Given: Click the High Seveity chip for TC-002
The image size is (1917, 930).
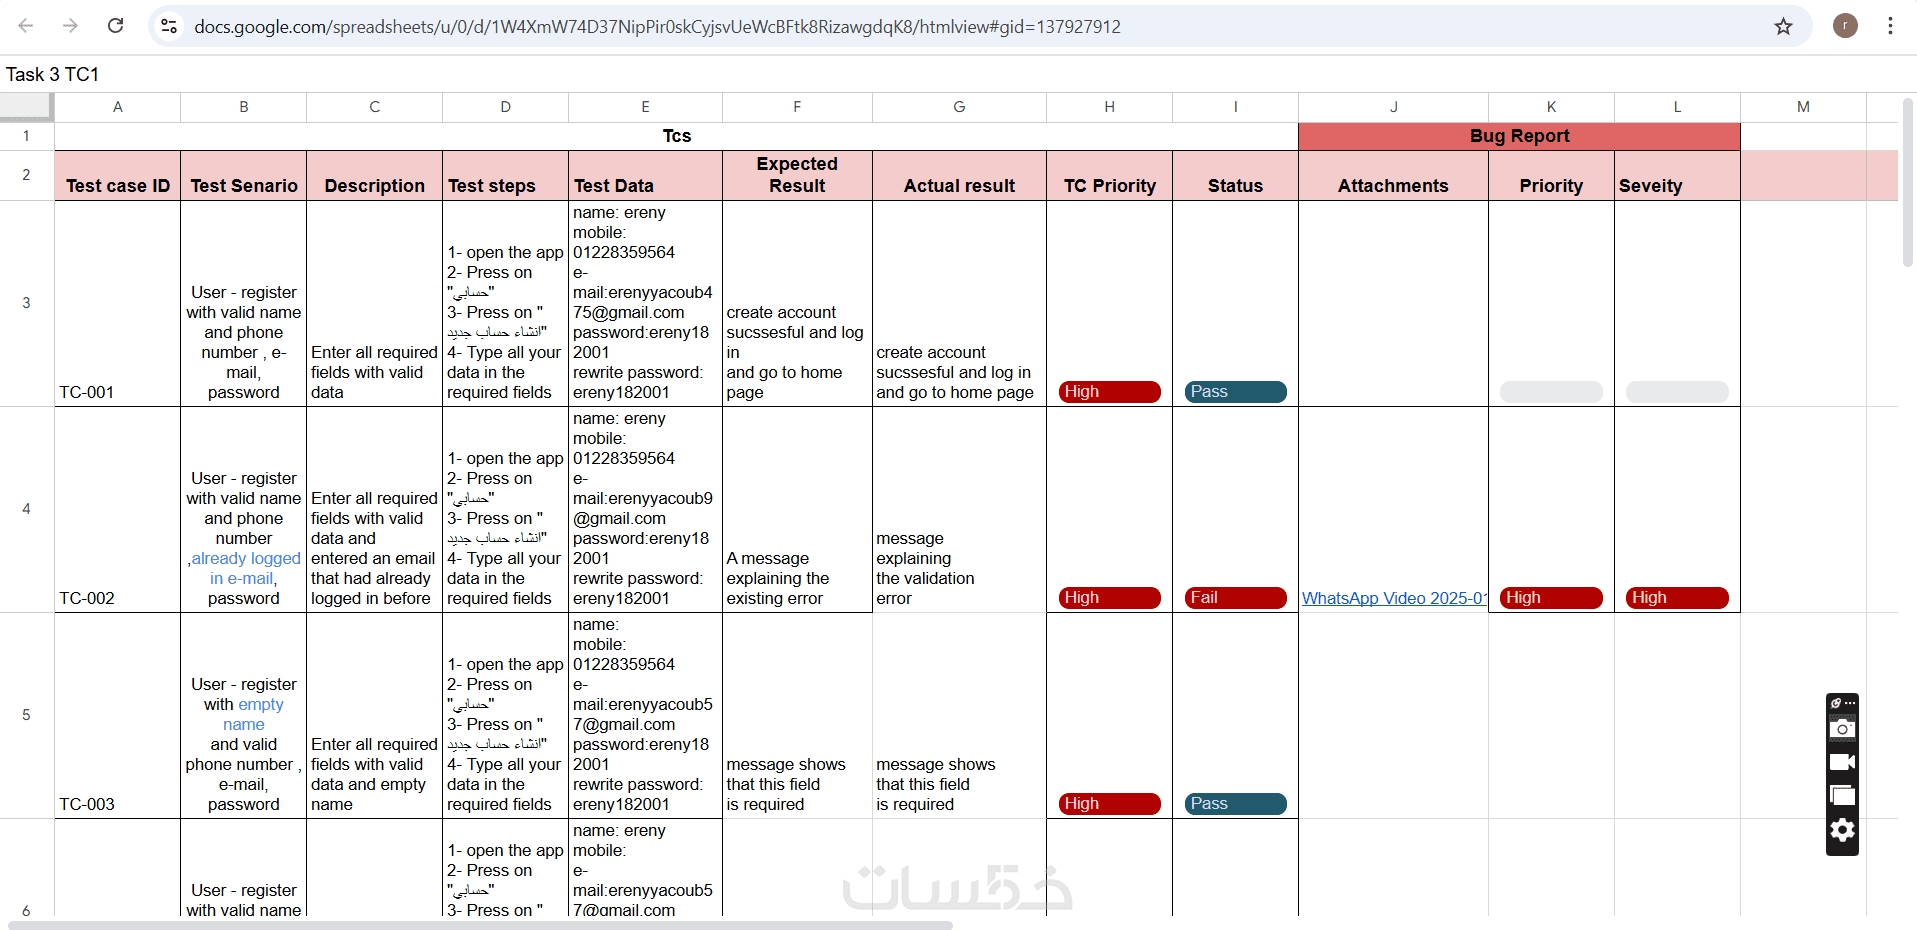Looking at the screenshot, I should (x=1677, y=598).
